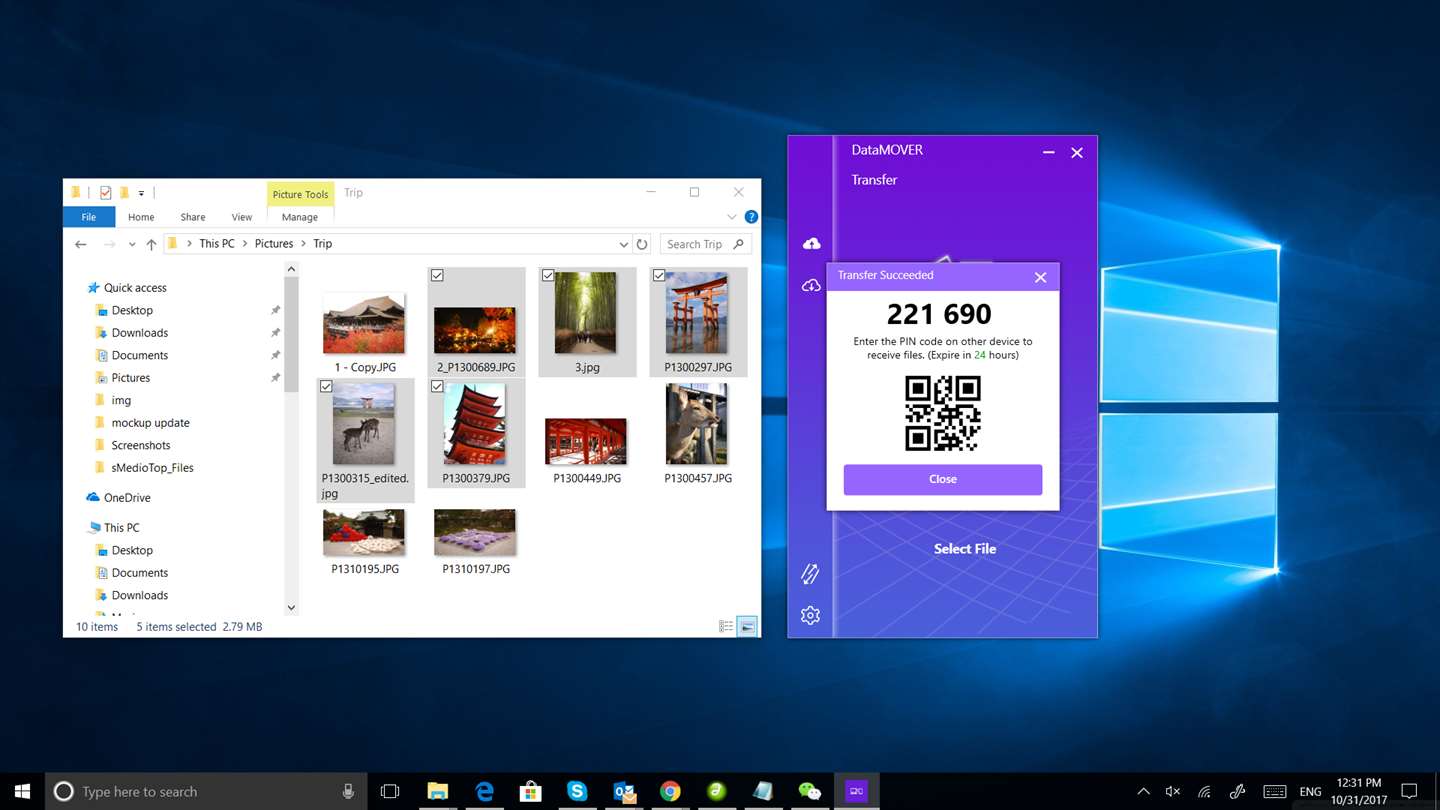The image size is (1440, 810).
Task: Show hidden system tray icons
Action: (x=1143, y=792)
